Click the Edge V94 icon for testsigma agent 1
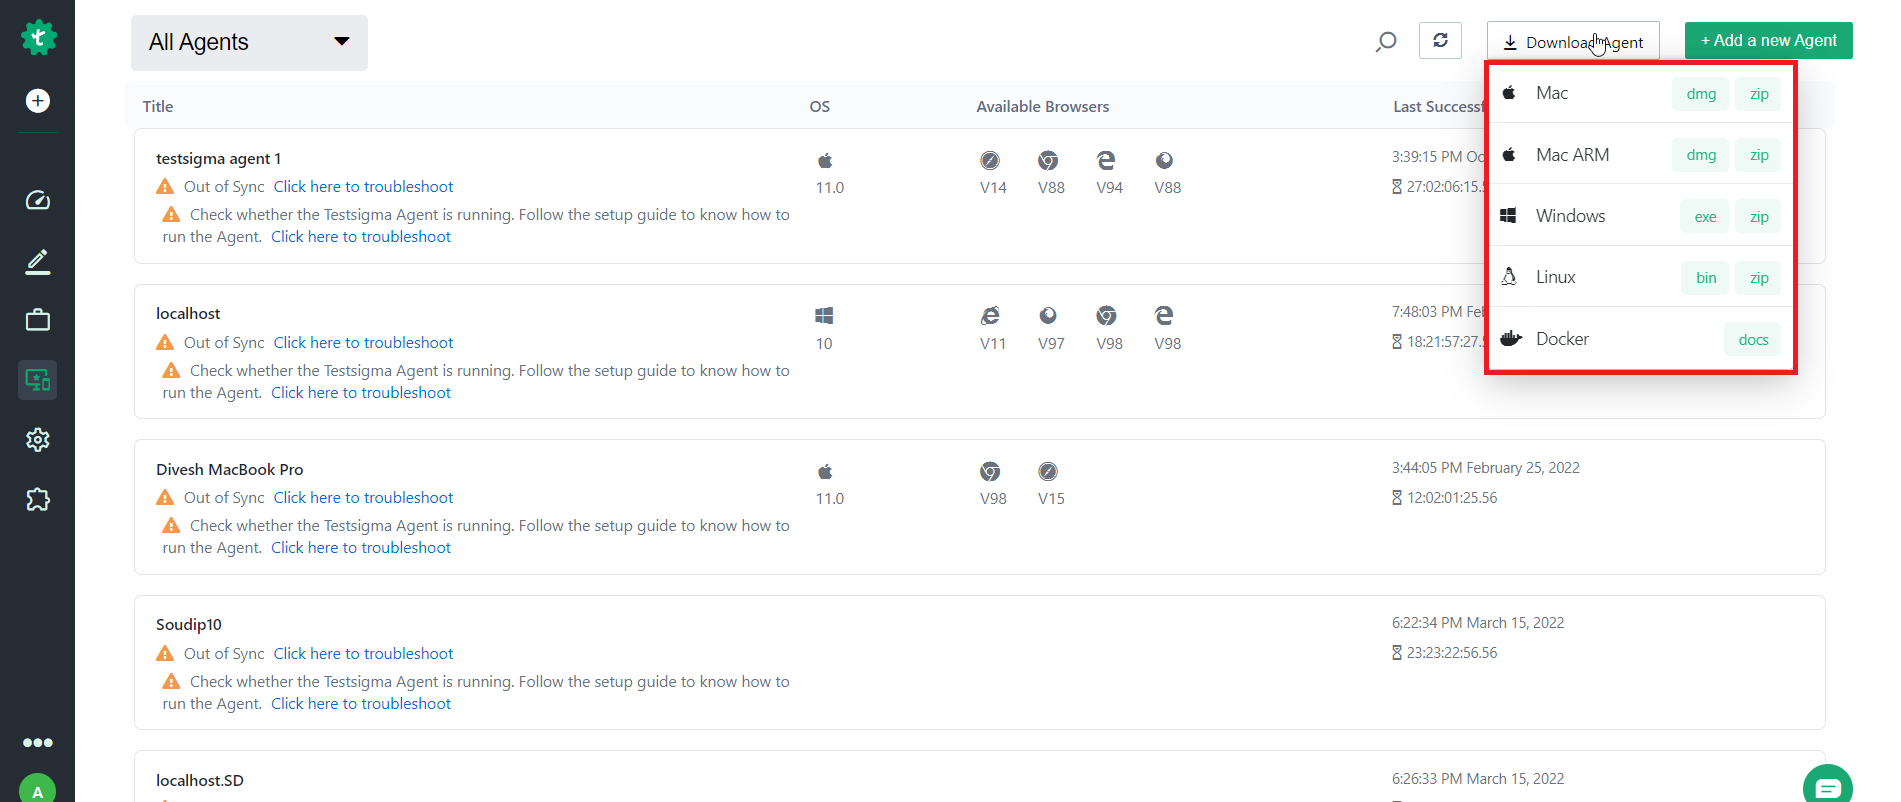Image resolution: width=1901 pixels, height=802 pixels. pos(1106,161)
